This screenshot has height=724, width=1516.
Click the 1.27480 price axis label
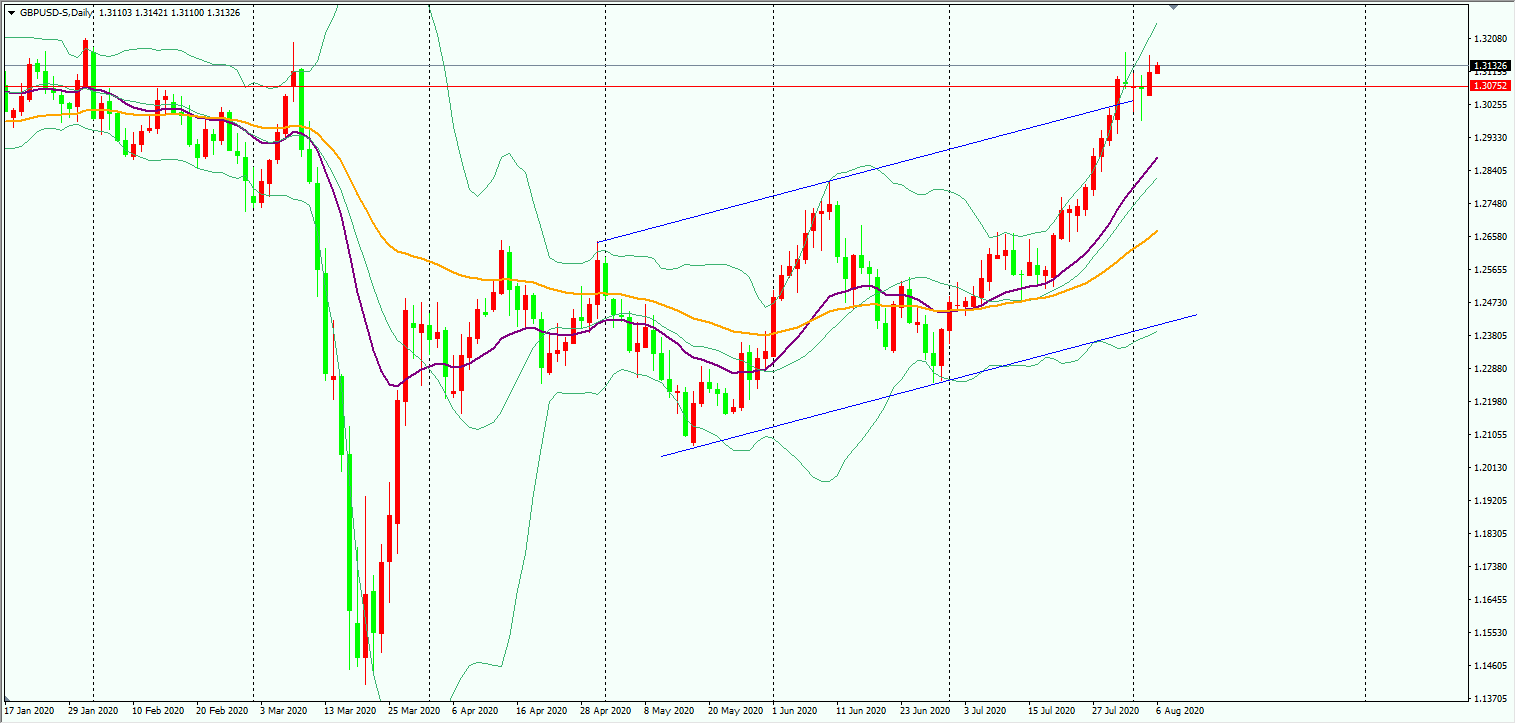tap(1490, 204)
